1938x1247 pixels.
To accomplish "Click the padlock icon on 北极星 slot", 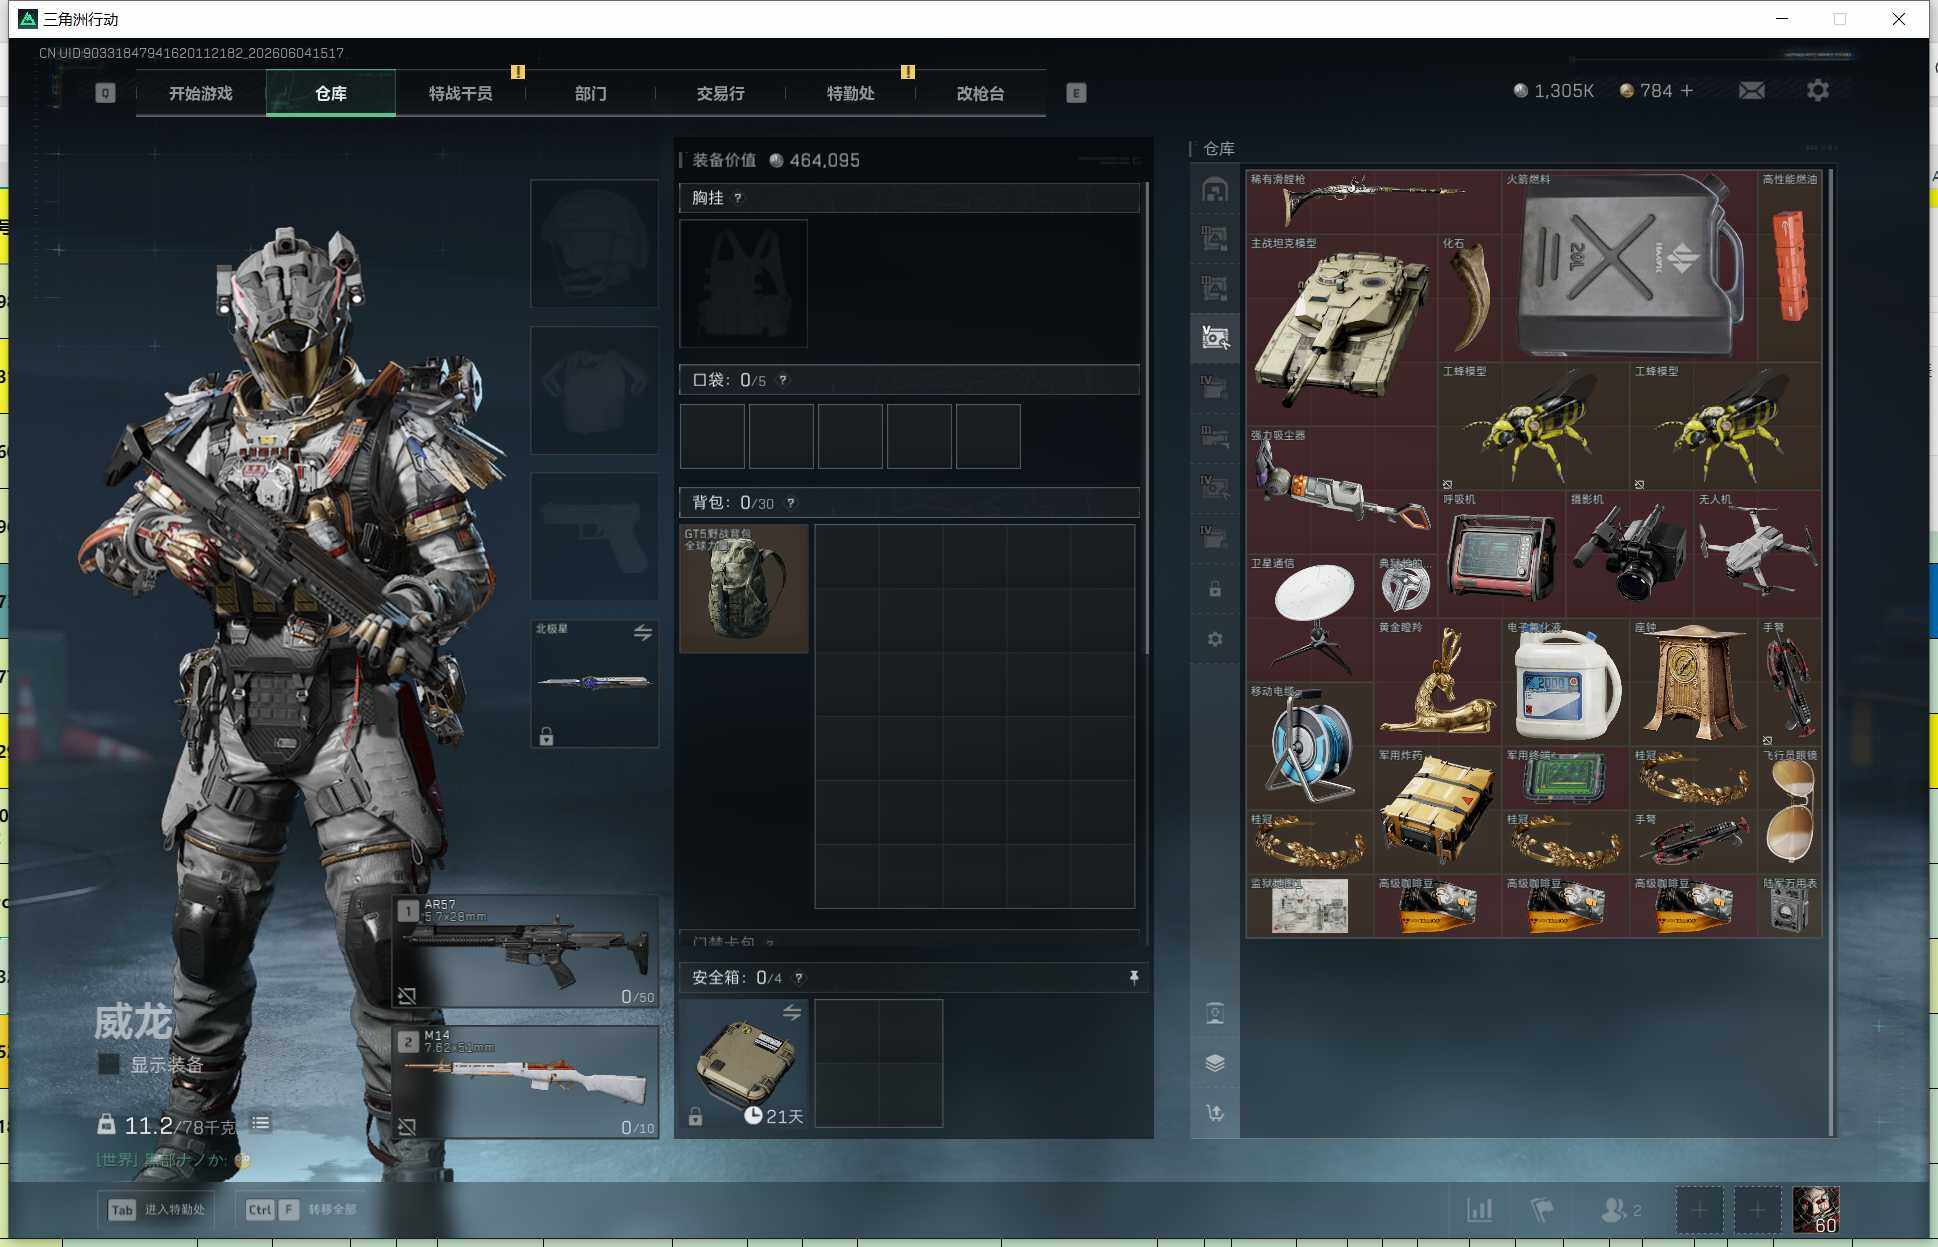I will 546,737.
